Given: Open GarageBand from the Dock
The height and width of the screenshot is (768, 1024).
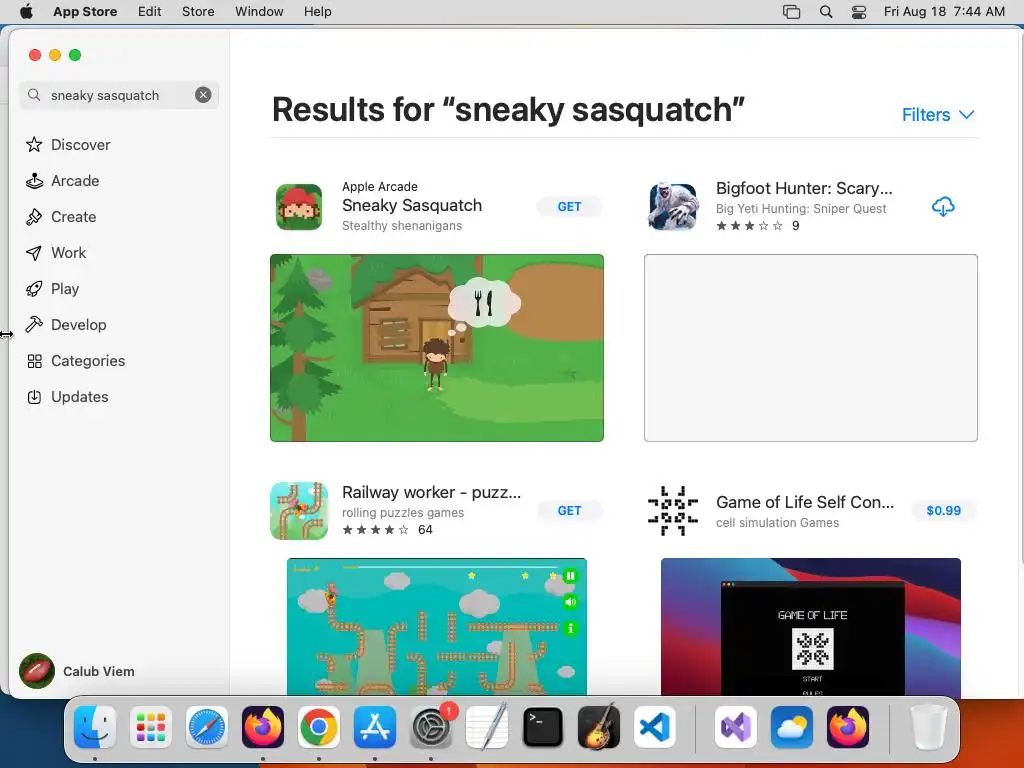Looking at the screenshot, I should (x=599, y=728).
